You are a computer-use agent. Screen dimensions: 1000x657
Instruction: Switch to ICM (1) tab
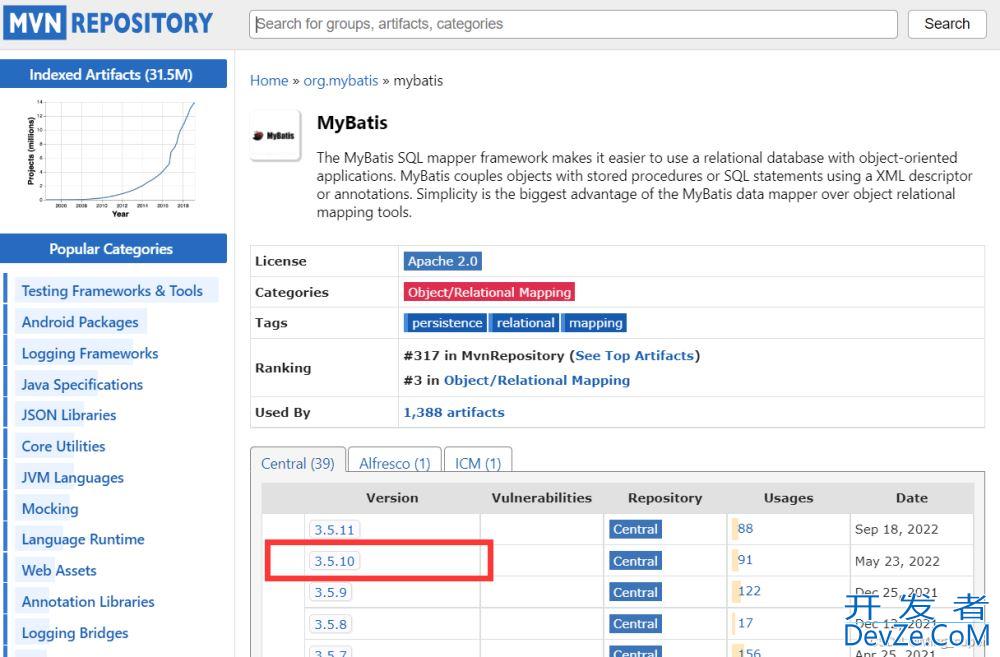click(478, 461)
